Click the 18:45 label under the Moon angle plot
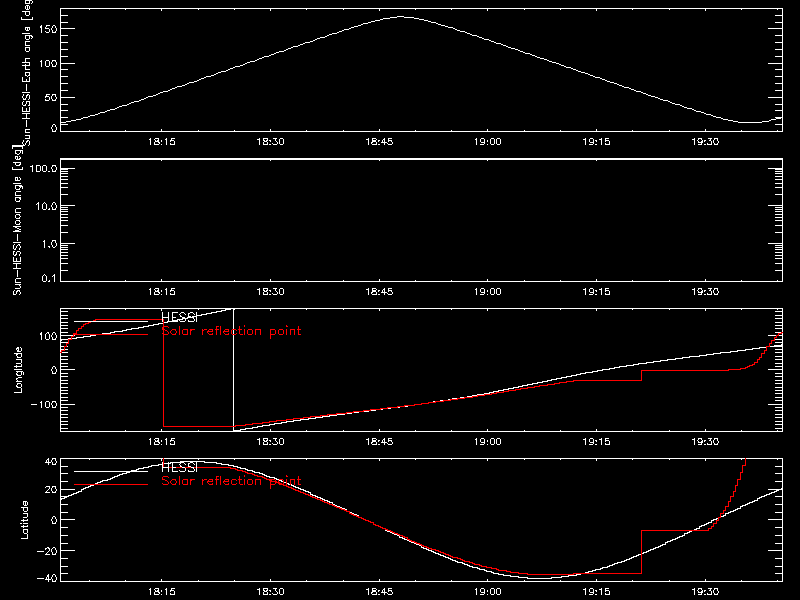 click(379, 291)
